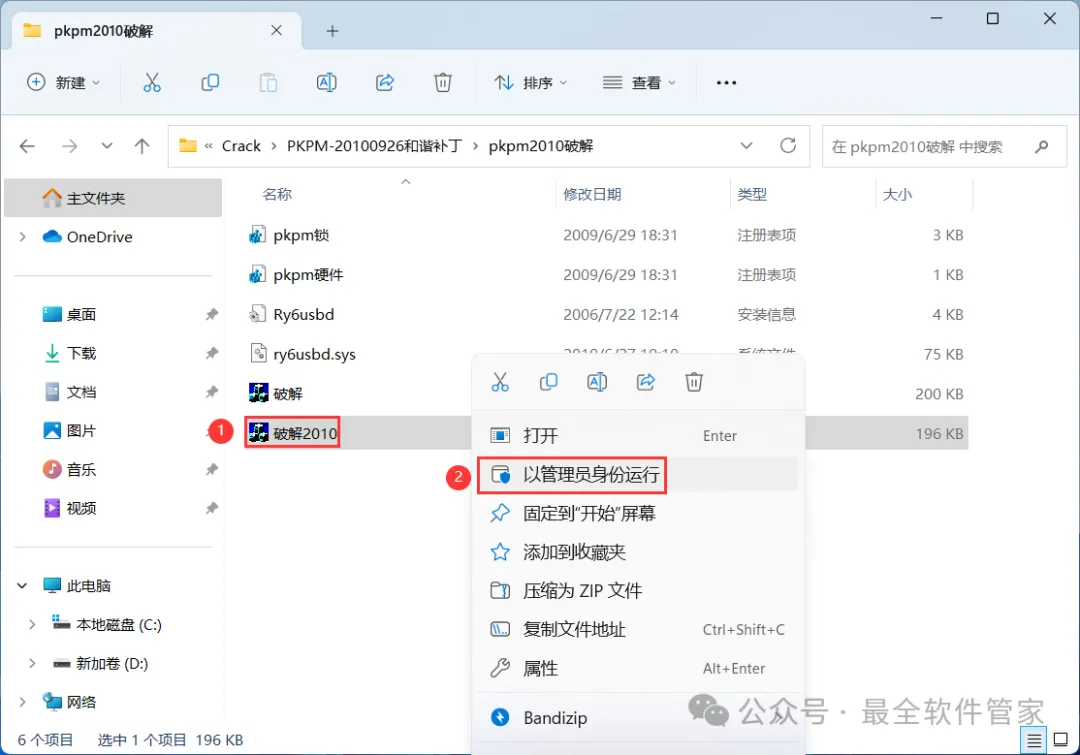
Task: Sort by the 名称 column header
Action: click(x=277, y=194)
